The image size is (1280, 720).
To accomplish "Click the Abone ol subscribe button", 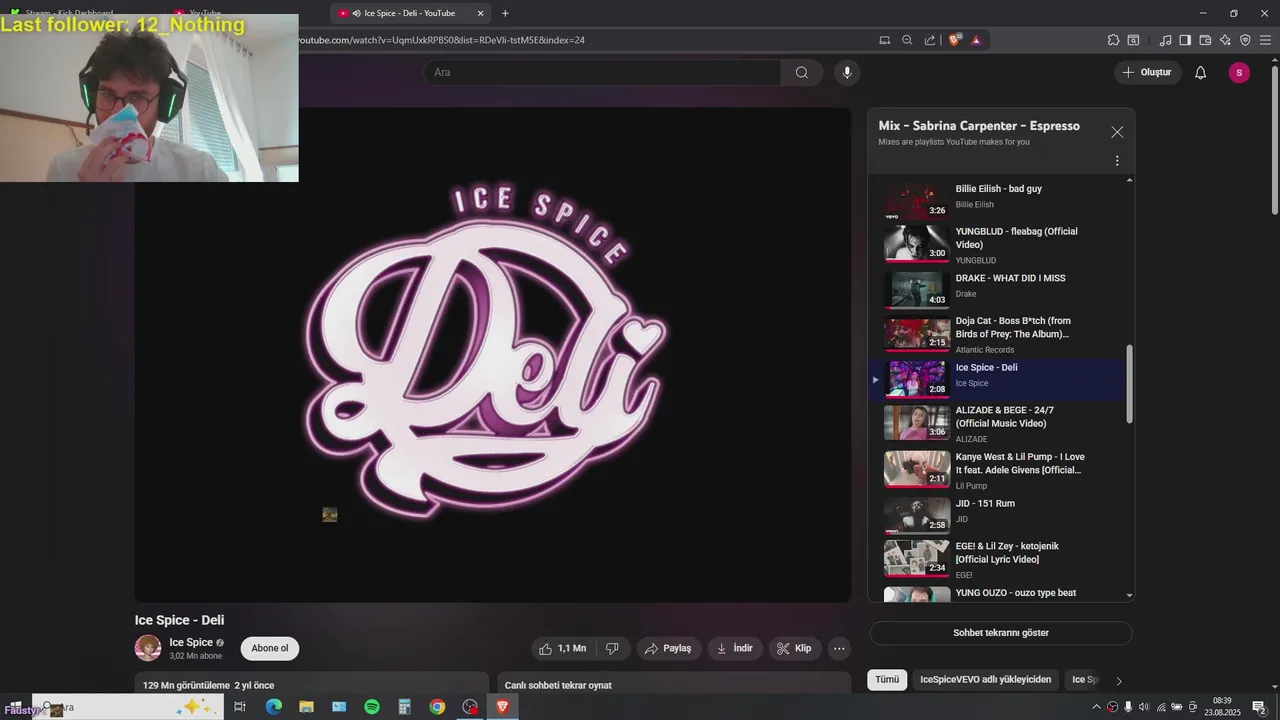I will (x=270, y=648).
